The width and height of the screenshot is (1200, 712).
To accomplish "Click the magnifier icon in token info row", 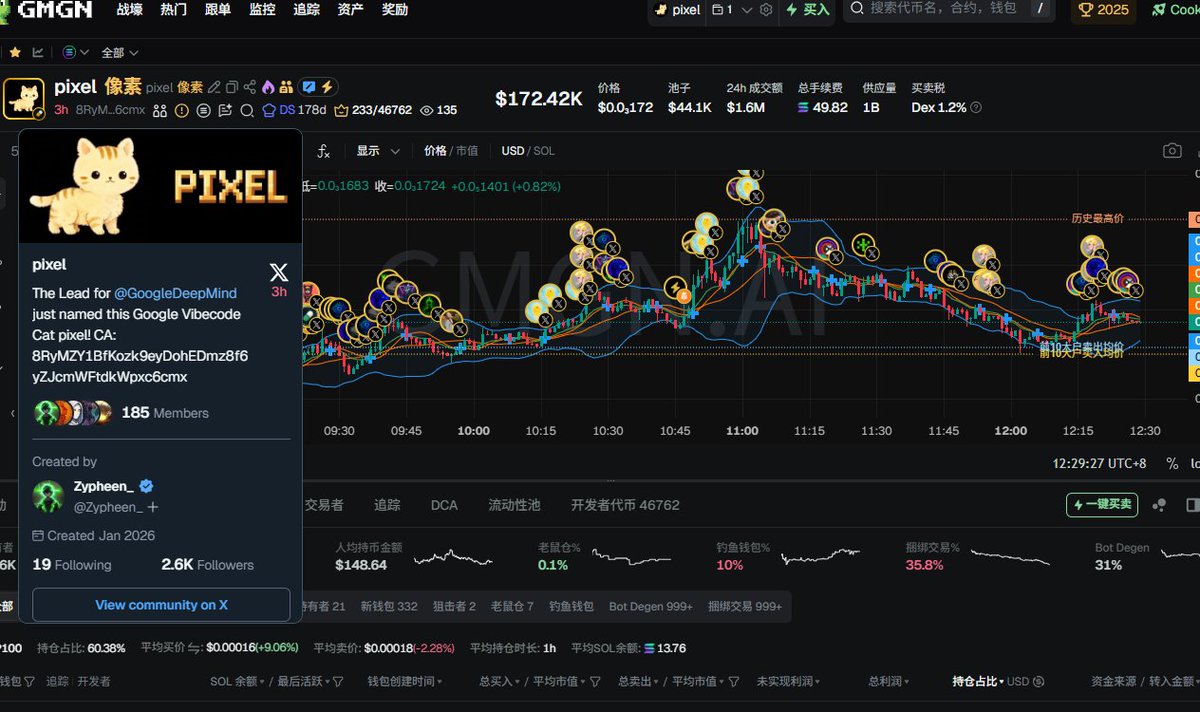I will click(247, 110).
